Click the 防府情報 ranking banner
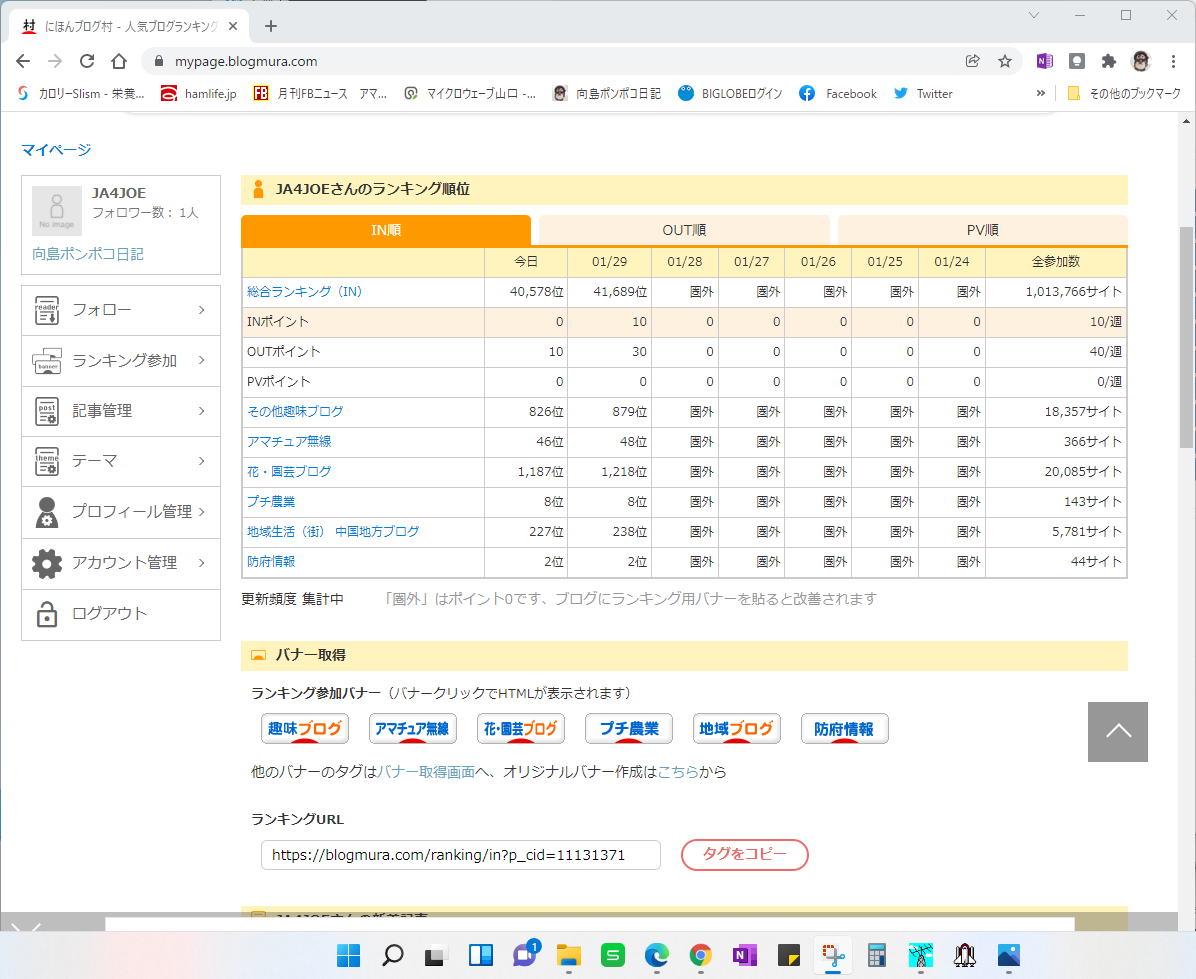The height and width of the screenshot is (979, 1196). pos(844,728)
